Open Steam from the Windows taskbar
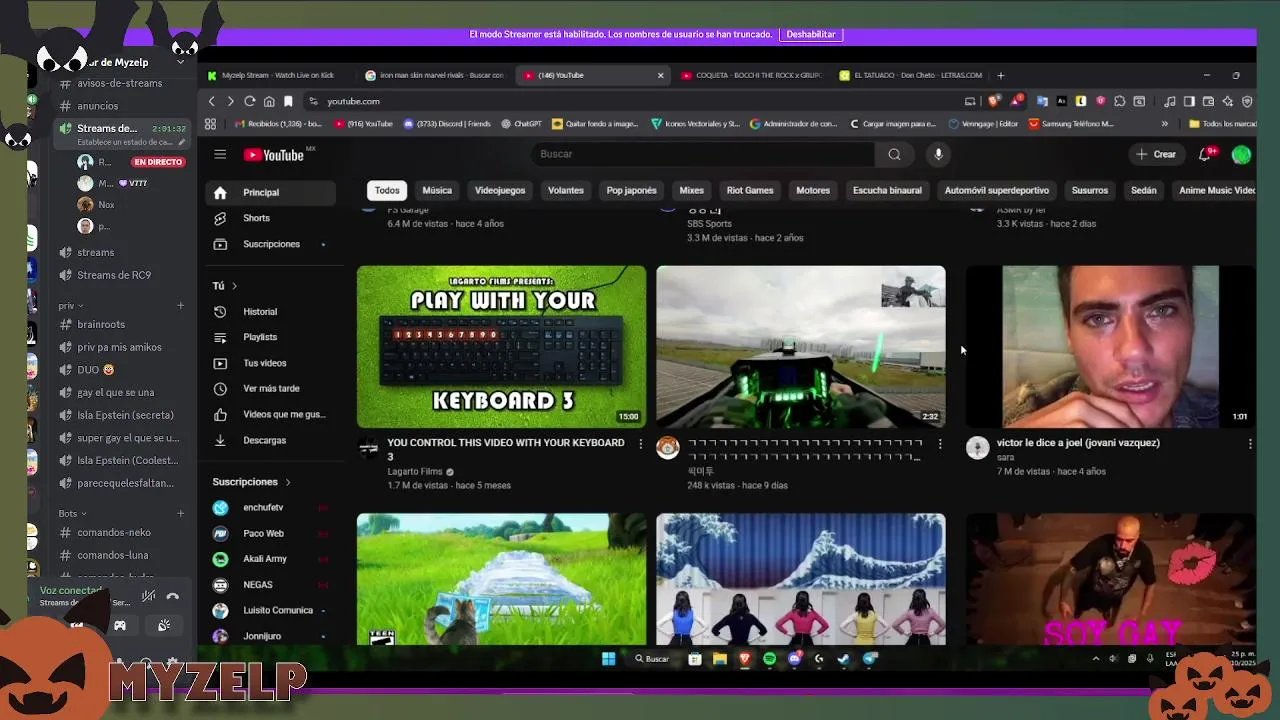Screen dimensions: 1280x720 (844, 658)
